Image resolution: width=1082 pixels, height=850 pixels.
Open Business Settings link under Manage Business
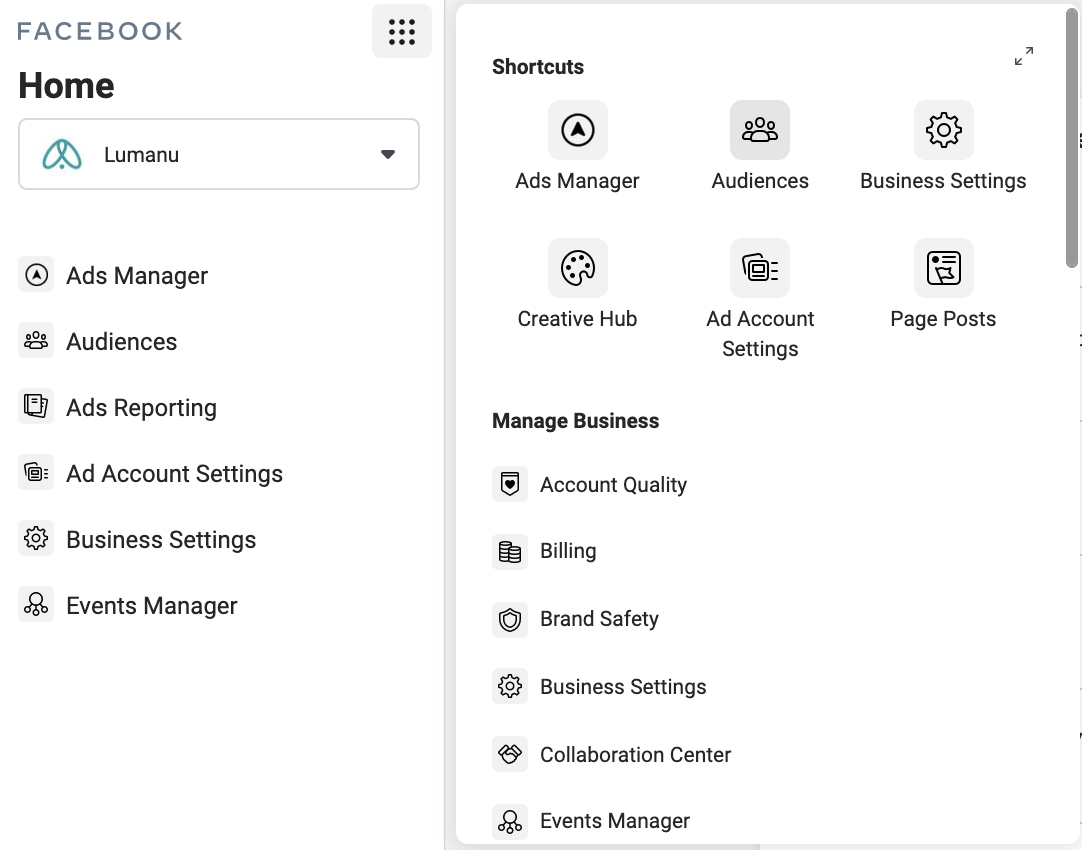[623, 686]
